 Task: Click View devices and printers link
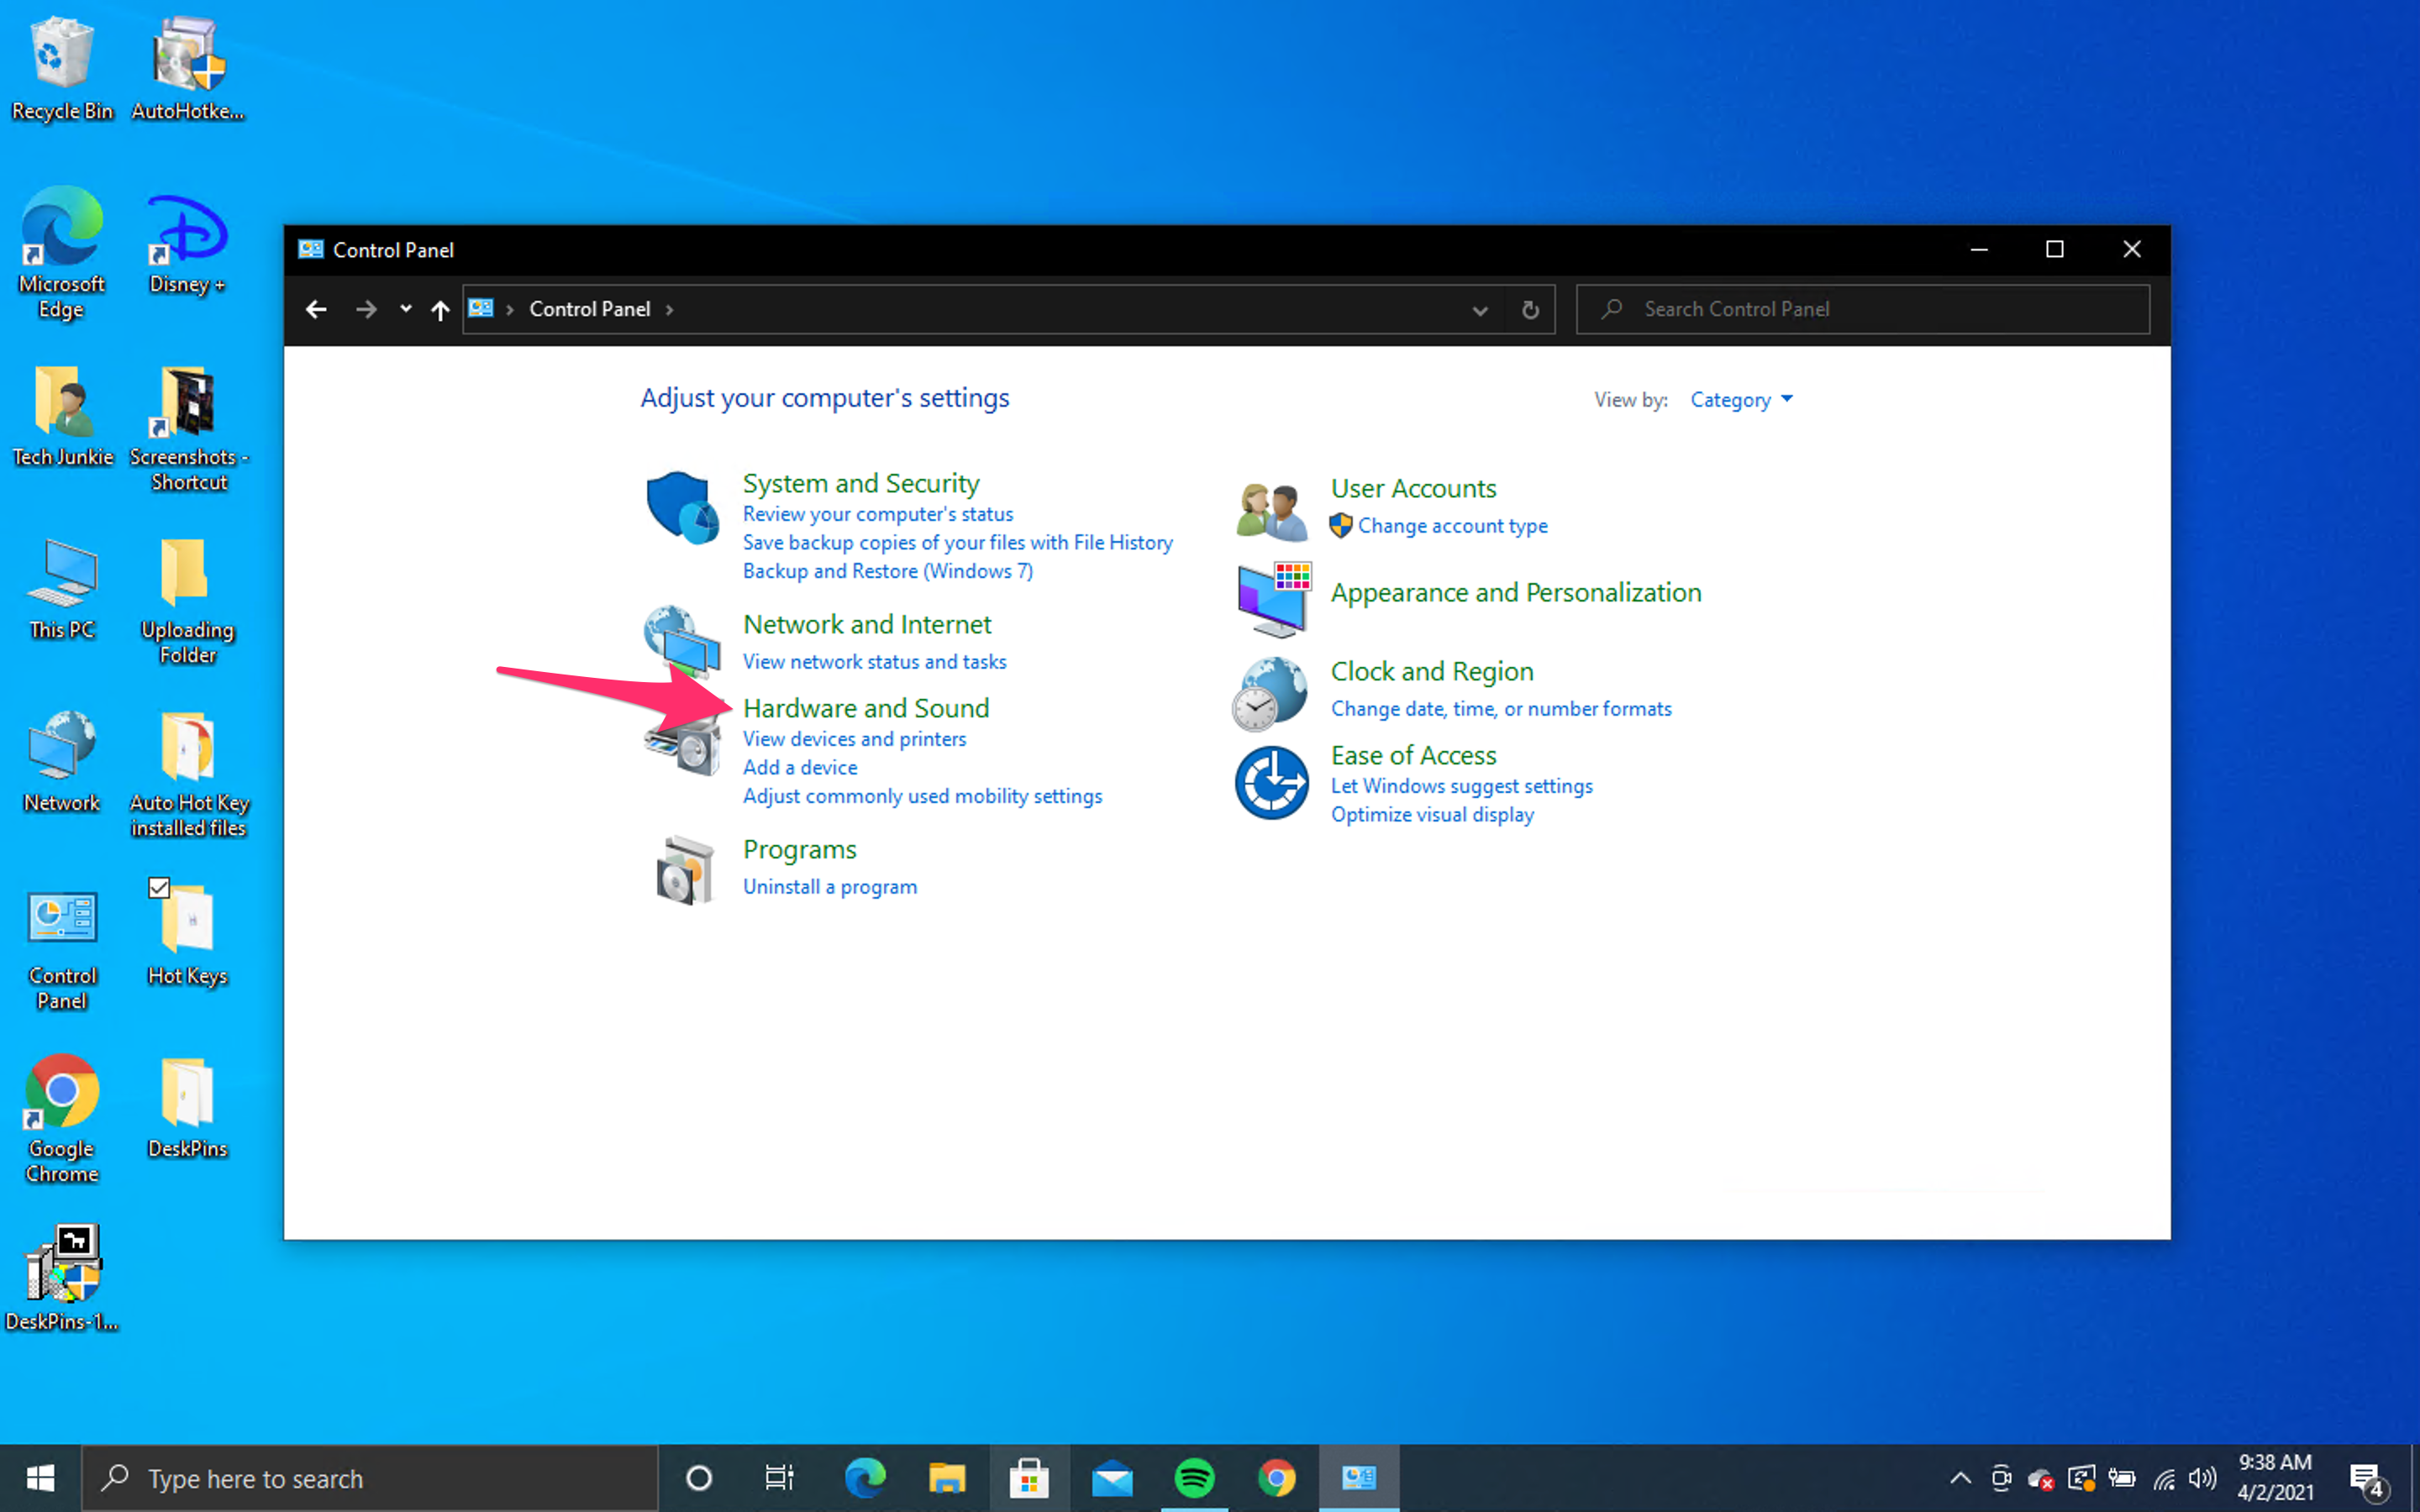click(x=854, y=738)
